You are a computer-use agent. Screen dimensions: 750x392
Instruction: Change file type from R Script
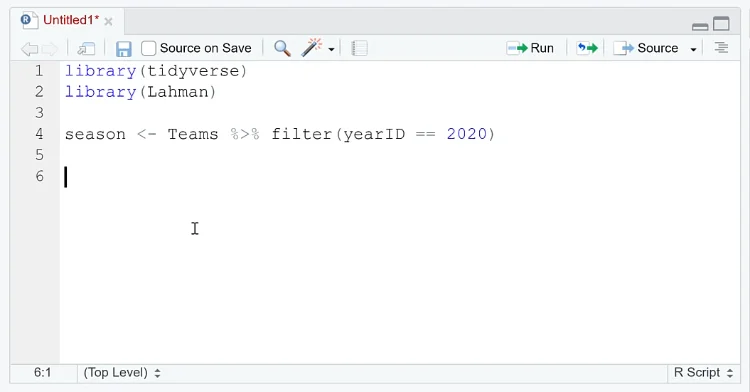coord(703,372)
